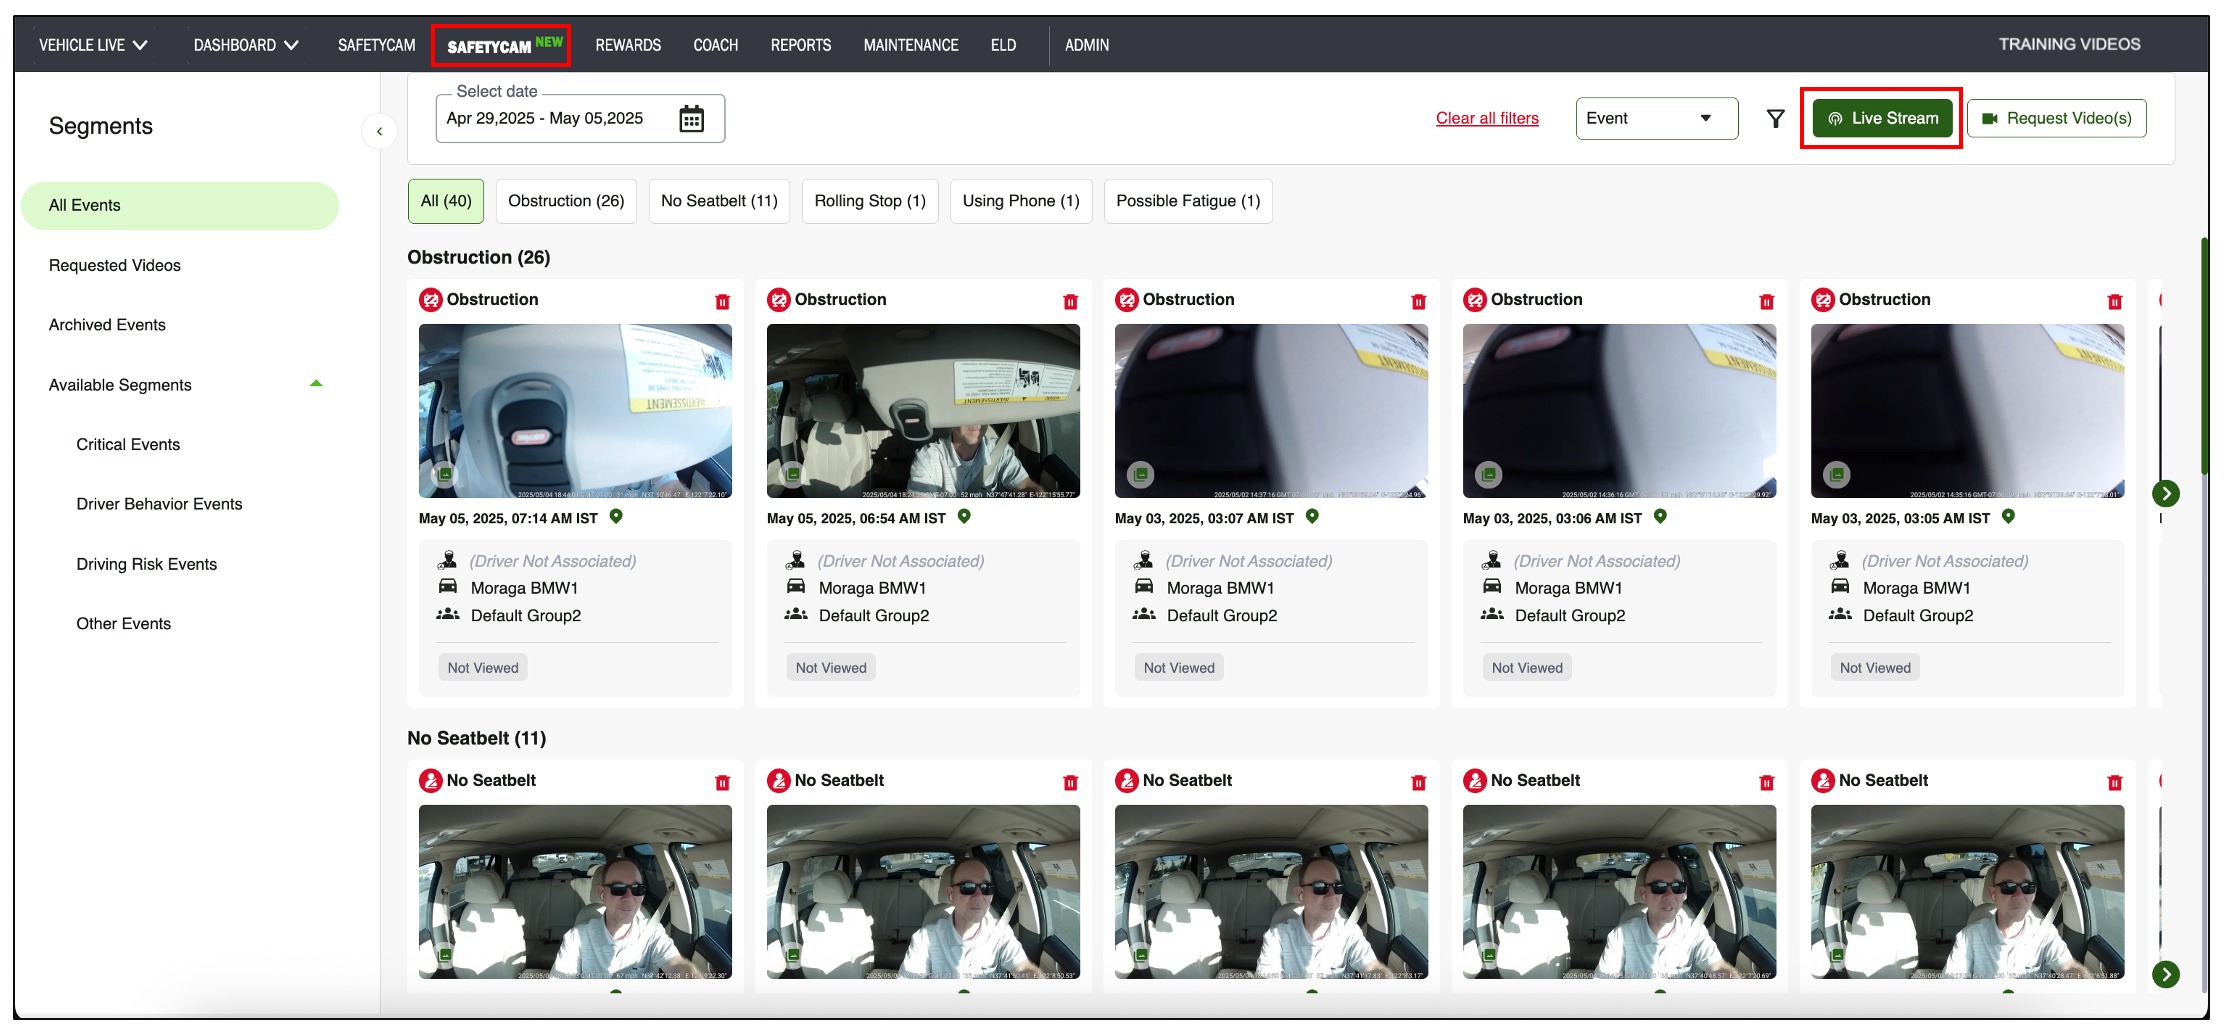Navigate to REPORTS
Screen dimensions: 2226x1036
(800, 45)
